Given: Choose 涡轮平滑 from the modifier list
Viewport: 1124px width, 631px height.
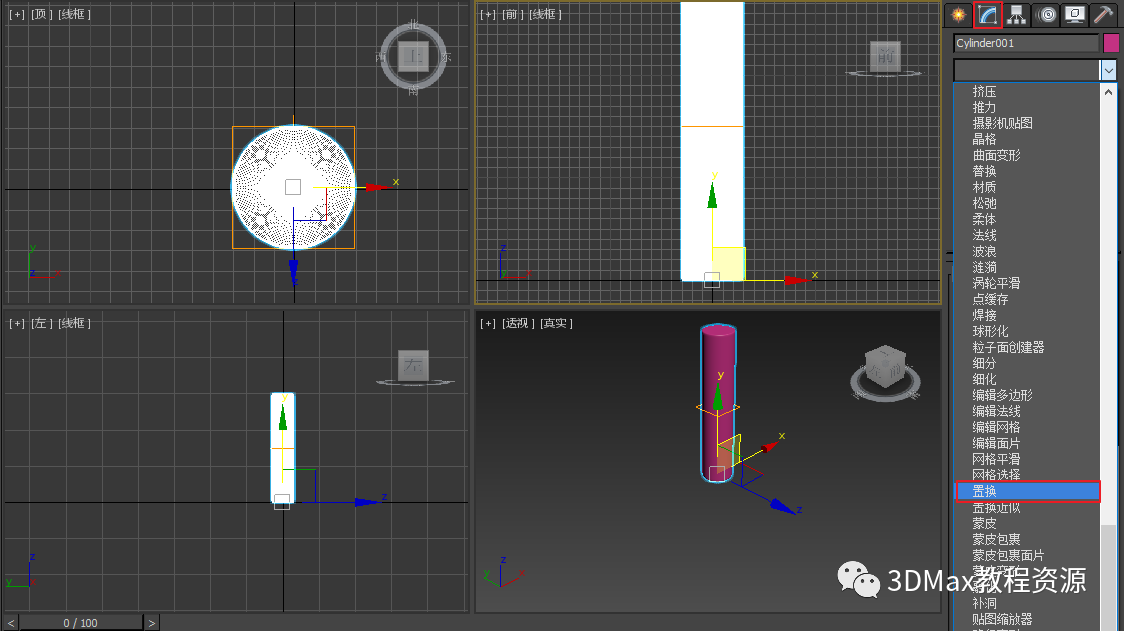Looking at the screenshot, I should (996, 283).
